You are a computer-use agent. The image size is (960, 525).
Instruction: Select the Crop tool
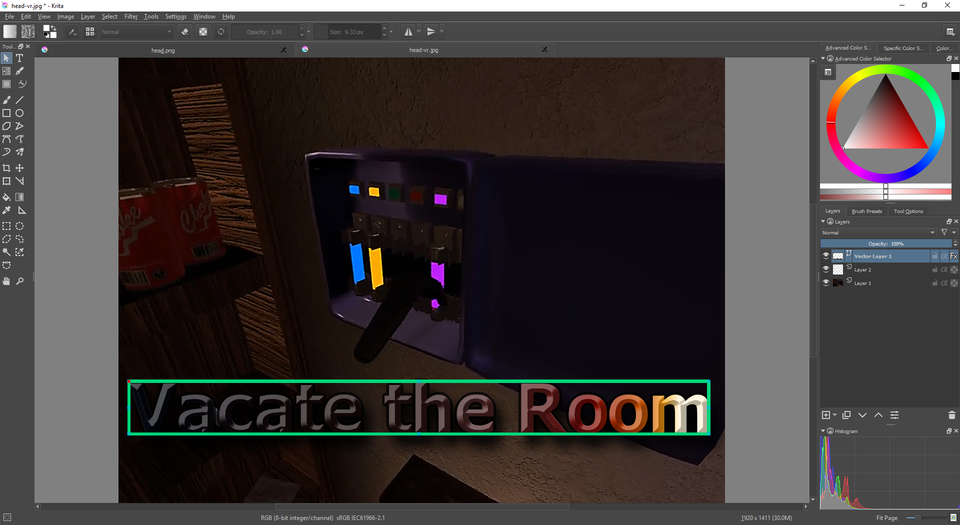7,168
